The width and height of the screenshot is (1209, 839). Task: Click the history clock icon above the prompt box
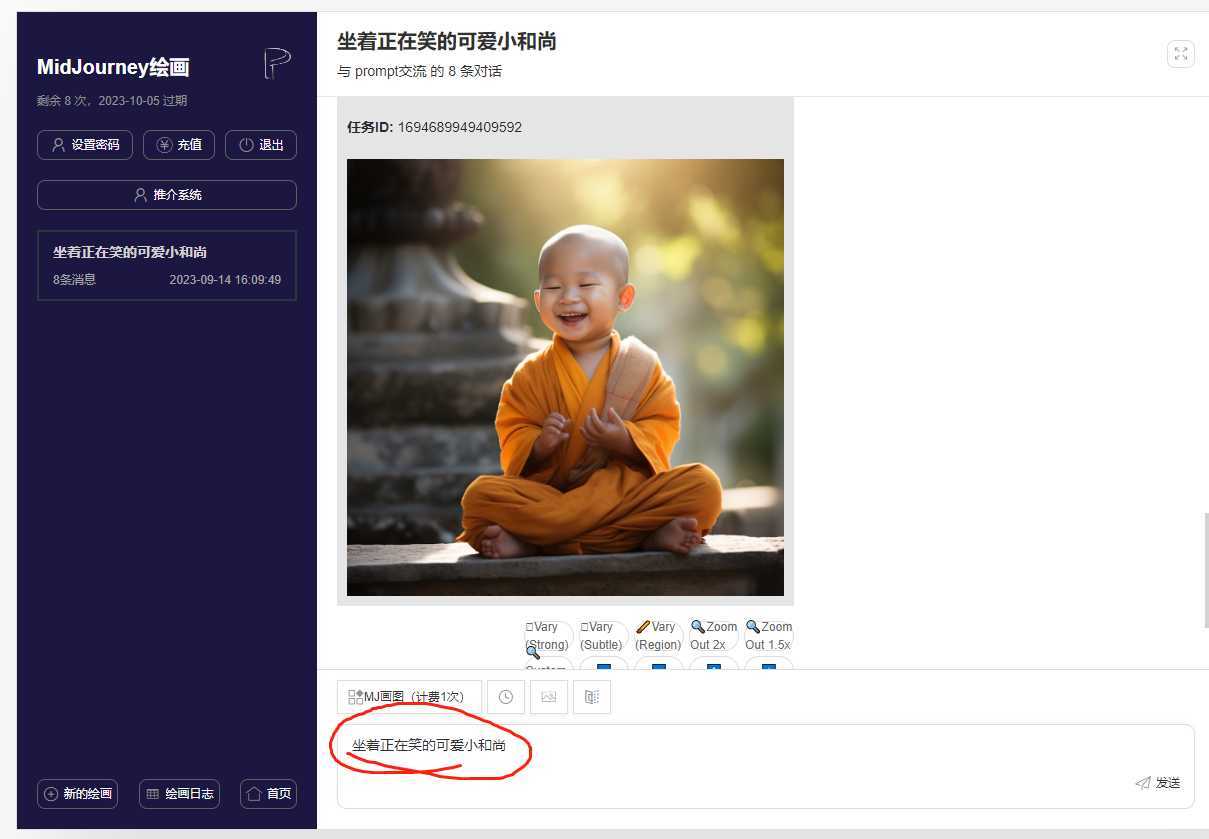[x=506, y=697]
